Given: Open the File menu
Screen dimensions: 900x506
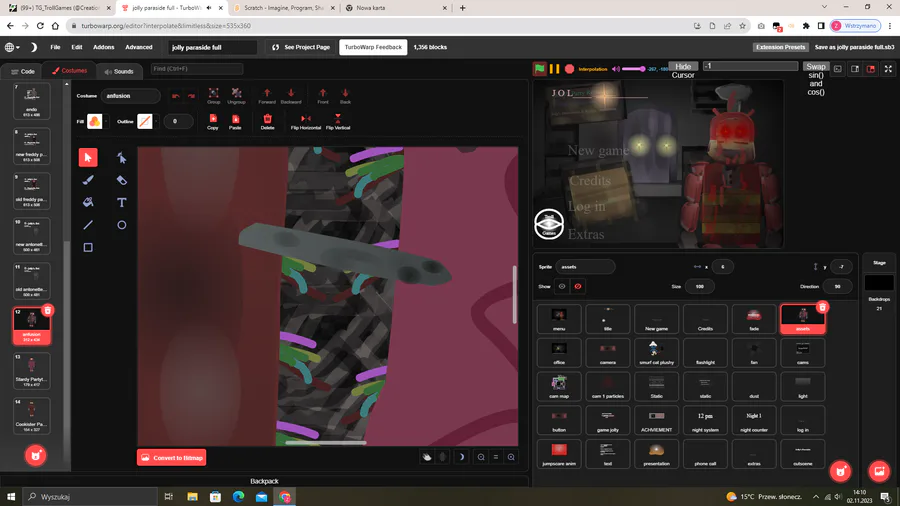Looking at the screenshot, I should 55,47.
